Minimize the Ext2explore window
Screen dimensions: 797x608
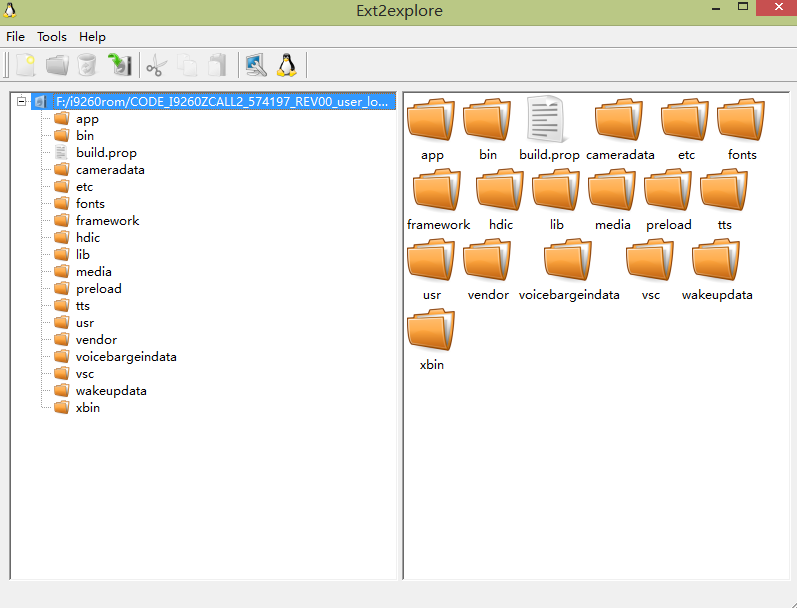(716, 9)
